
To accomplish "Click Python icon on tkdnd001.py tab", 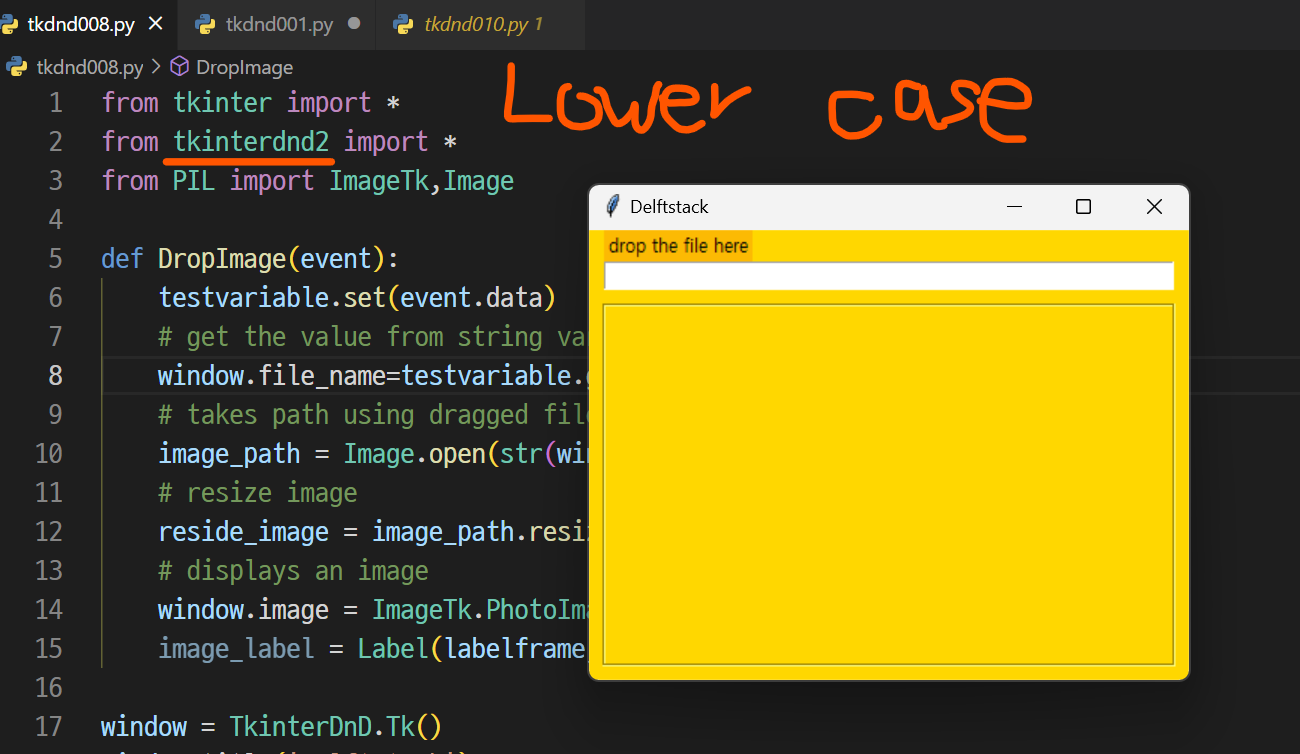I will 205,24.
